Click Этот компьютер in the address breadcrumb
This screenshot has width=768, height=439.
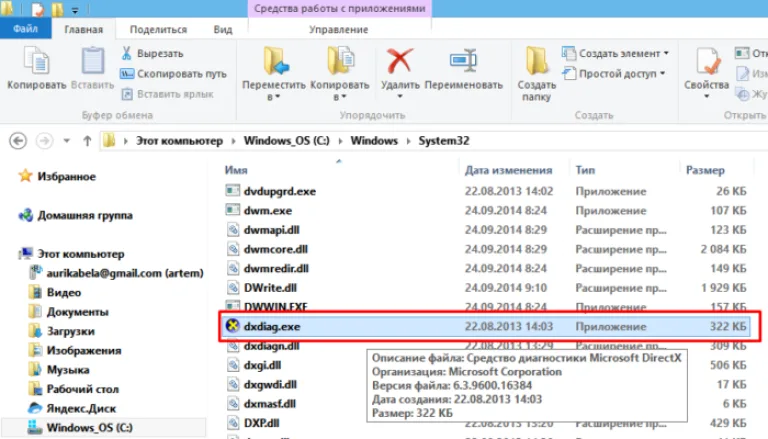[179, 141]
